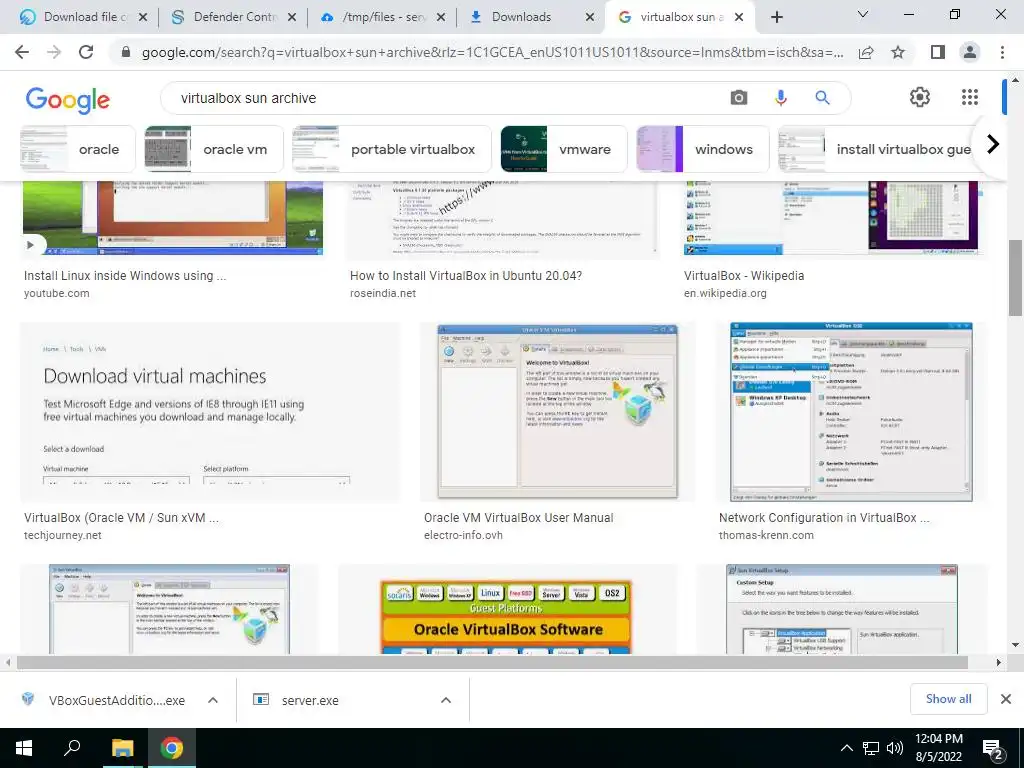Open Windows taskbar search
Viewport: 1024px width, 768px height.
[x=72, y=748]
